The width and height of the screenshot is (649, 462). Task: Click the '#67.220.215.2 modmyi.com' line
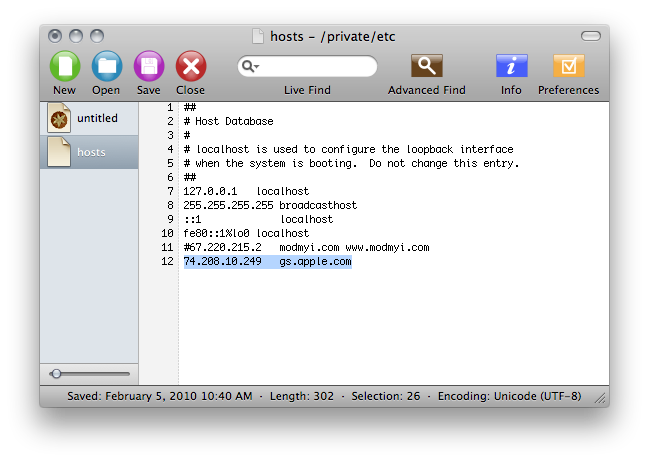[x=306, y=247]
